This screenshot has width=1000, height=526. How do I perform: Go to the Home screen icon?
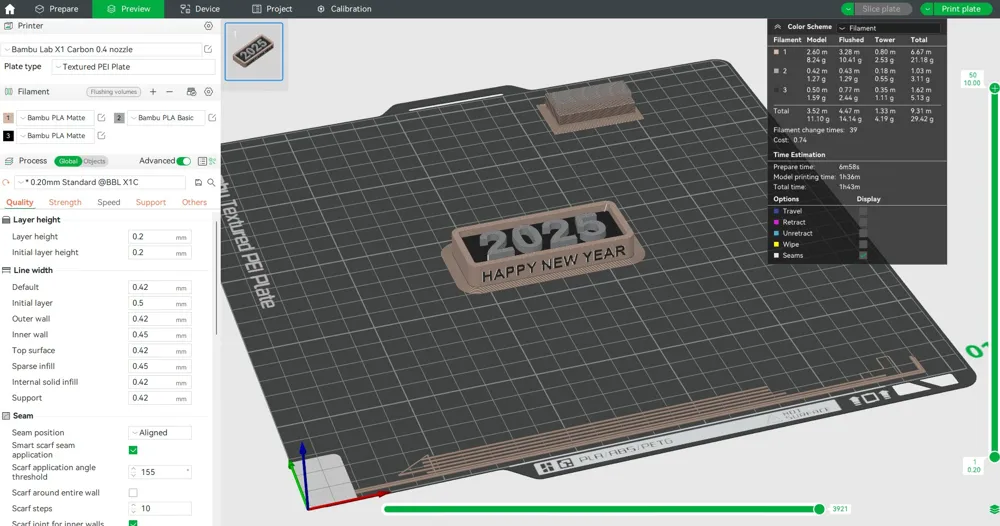10,9
